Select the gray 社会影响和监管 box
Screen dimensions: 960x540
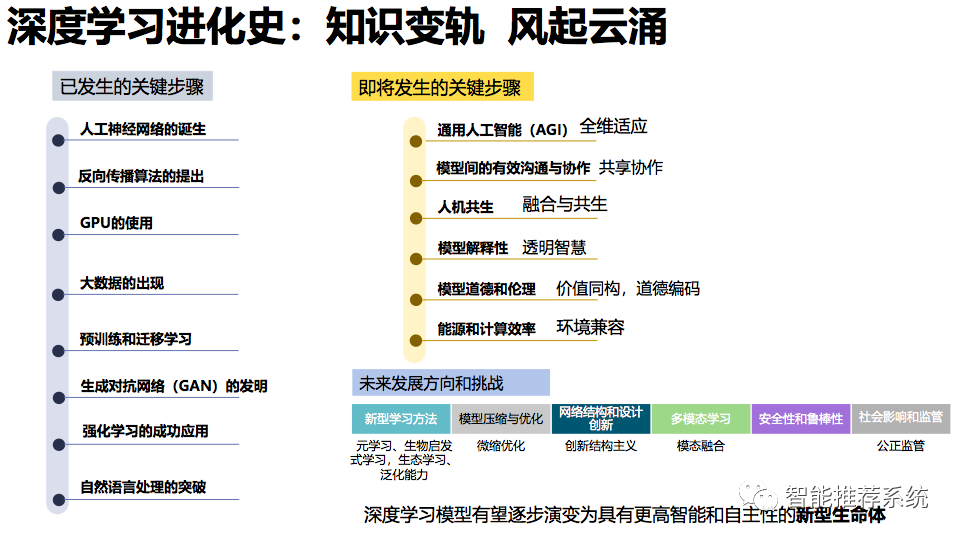[x=901, y=419]
